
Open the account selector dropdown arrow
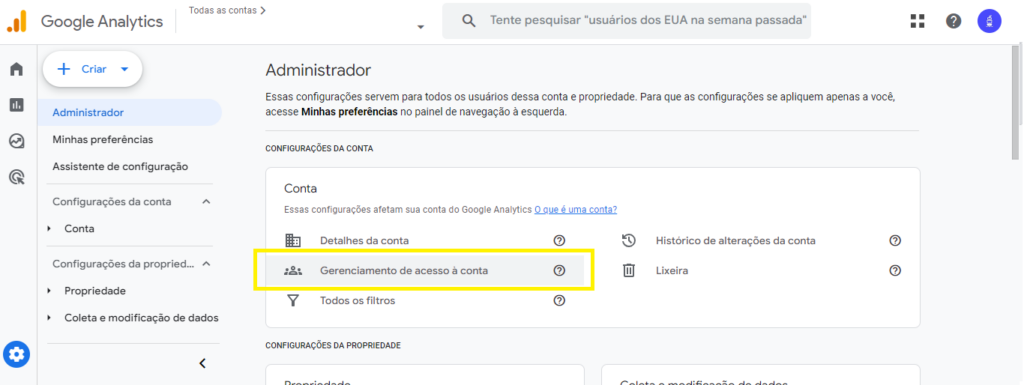tap(421, 27)
